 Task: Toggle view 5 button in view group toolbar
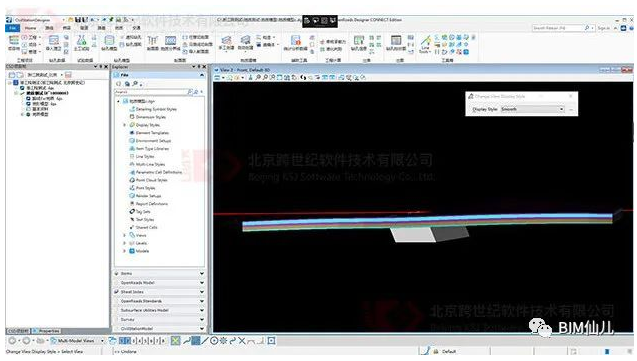(145, 341)
